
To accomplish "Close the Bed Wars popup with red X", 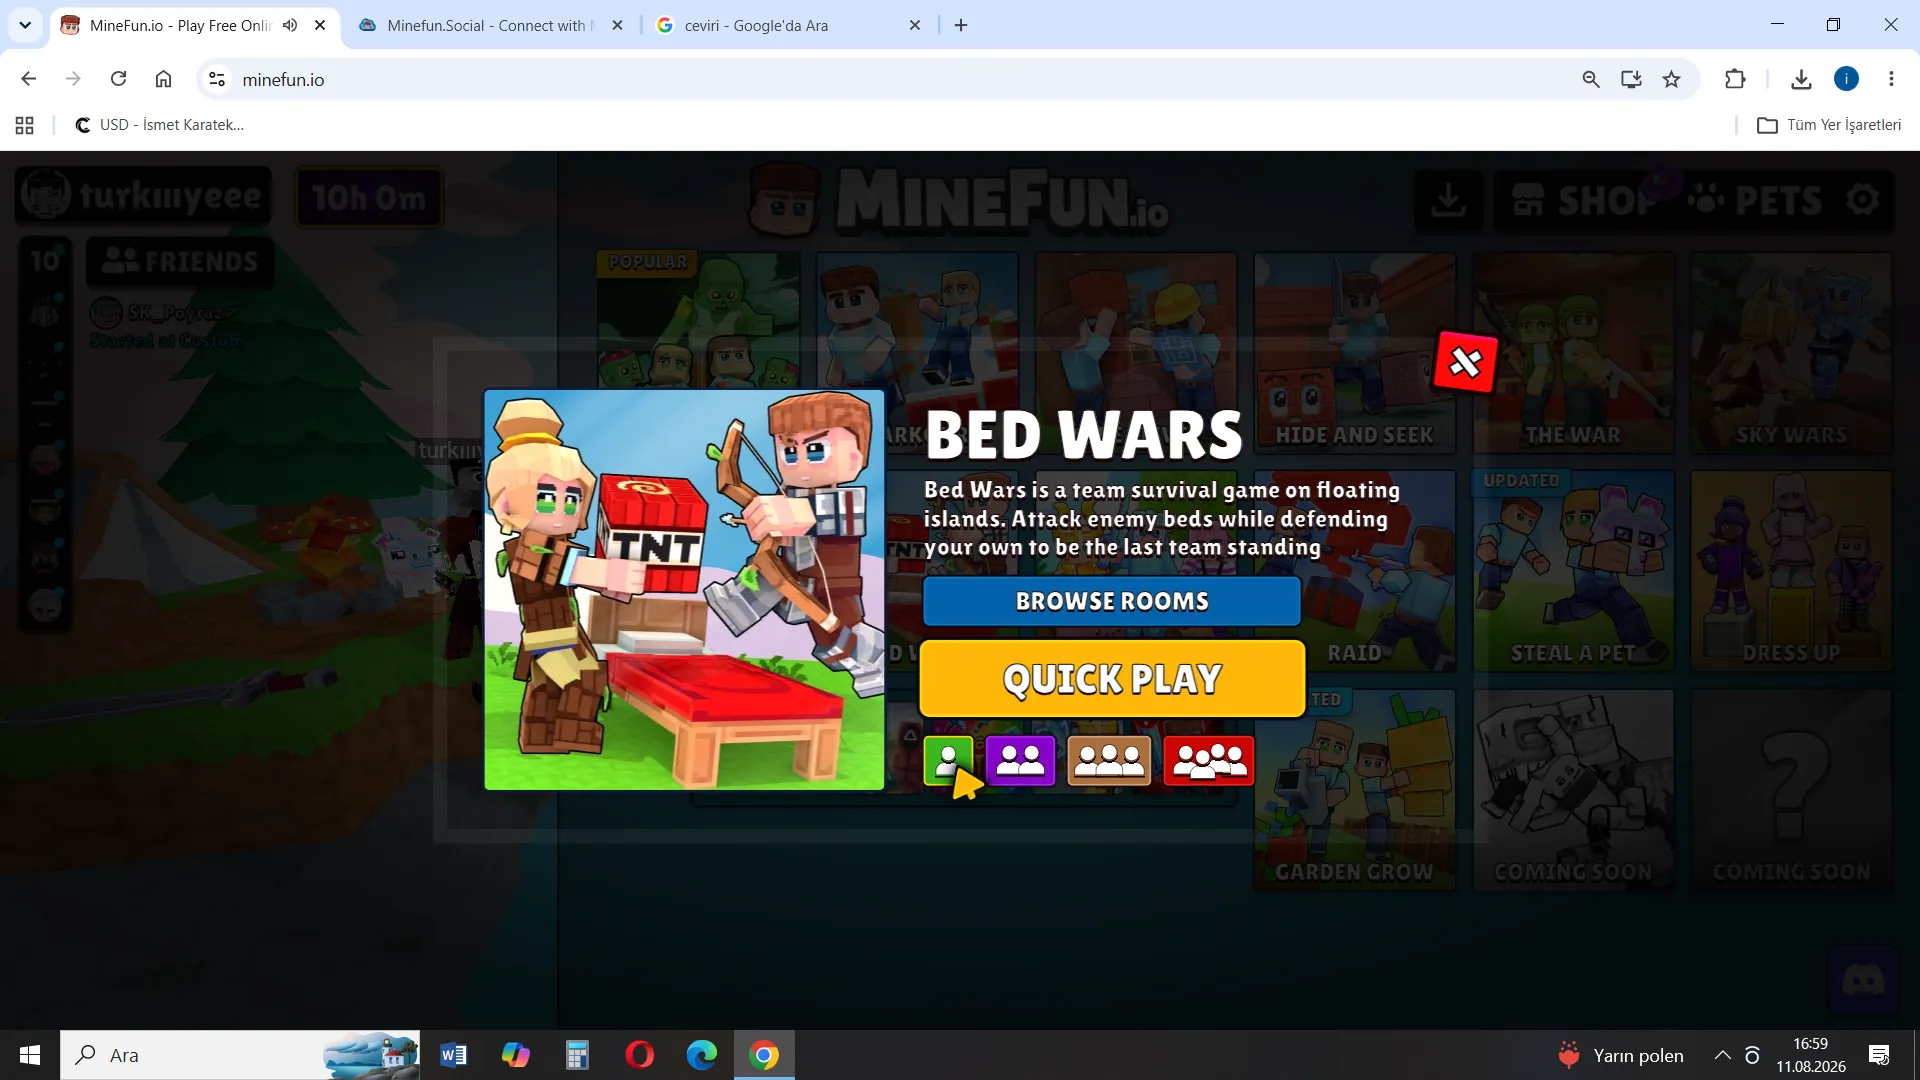I will pyautogui.click(x=1465, y=362).
